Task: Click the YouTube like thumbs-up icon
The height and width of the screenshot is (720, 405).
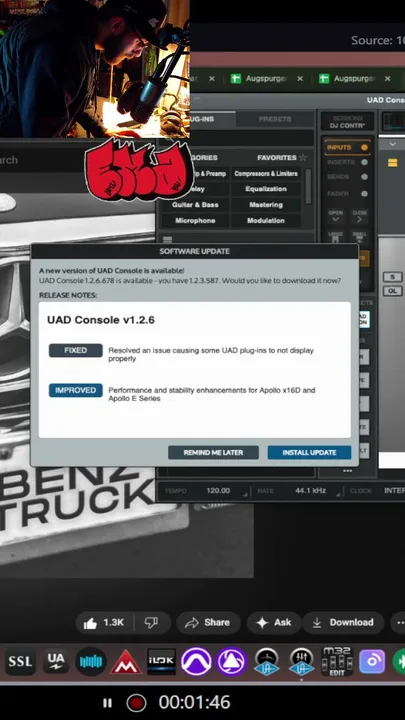Action: coord(90,623)
